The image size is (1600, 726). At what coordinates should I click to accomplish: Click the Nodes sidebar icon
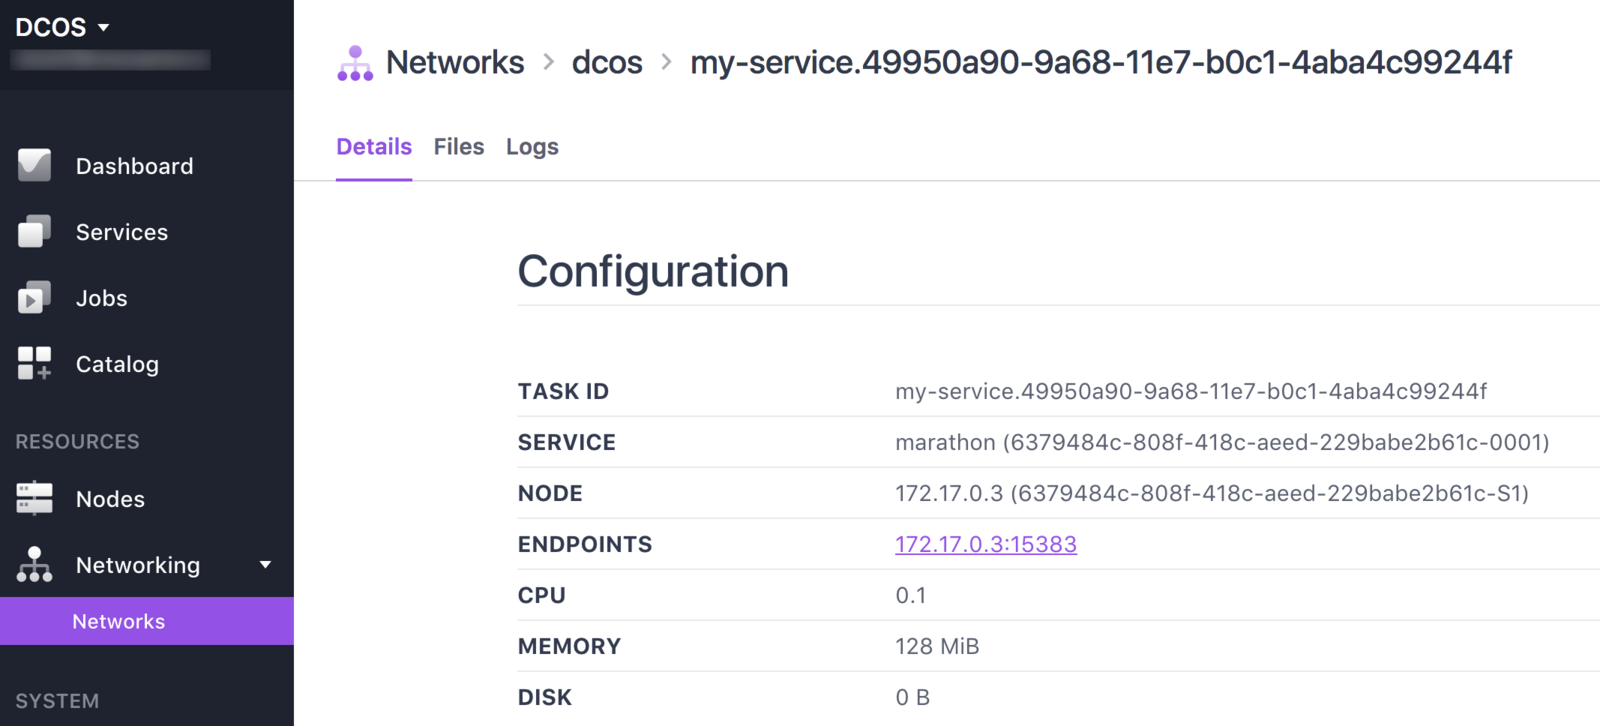[x=34, y=498]
